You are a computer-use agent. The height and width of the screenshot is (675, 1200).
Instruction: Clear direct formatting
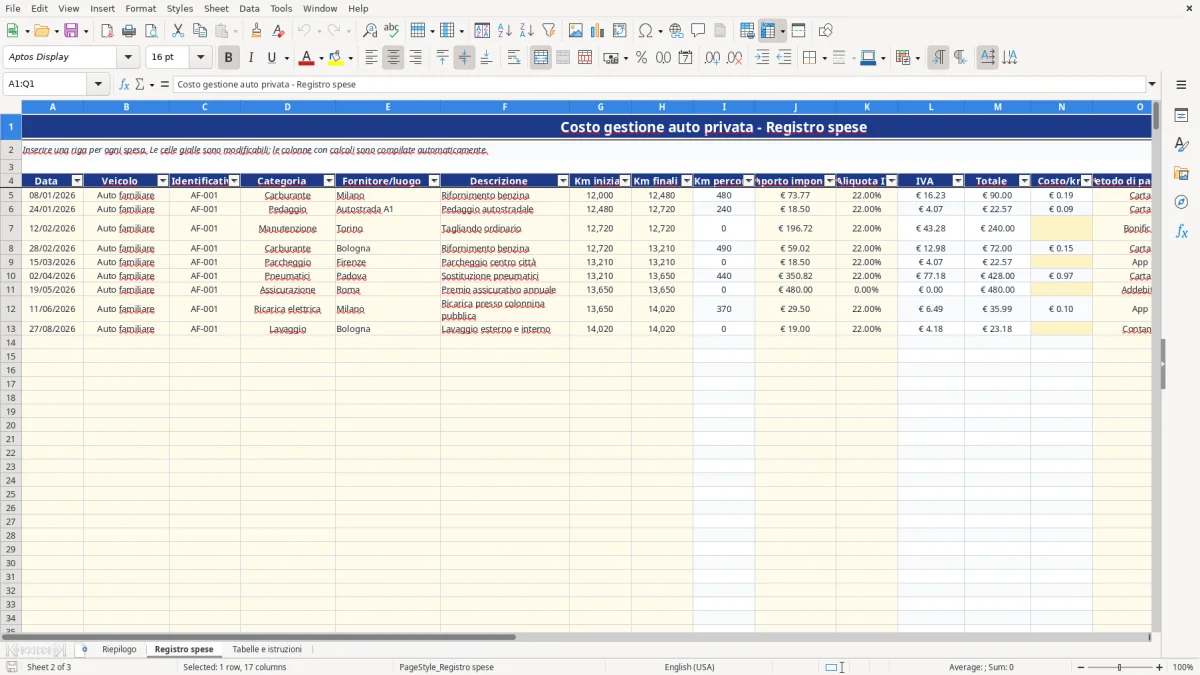tap(279, 31)
